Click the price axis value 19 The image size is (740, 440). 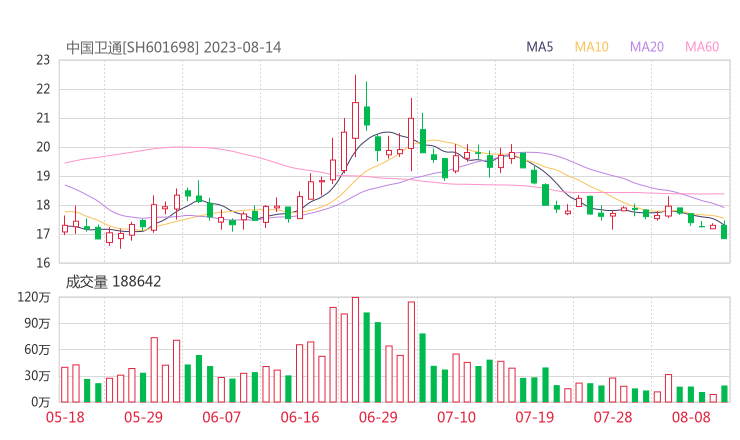[x=43, y=176]
